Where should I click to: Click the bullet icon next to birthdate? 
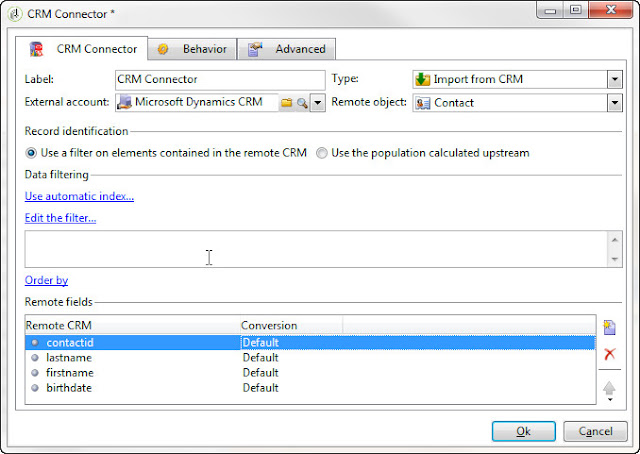tap(35, 387)
